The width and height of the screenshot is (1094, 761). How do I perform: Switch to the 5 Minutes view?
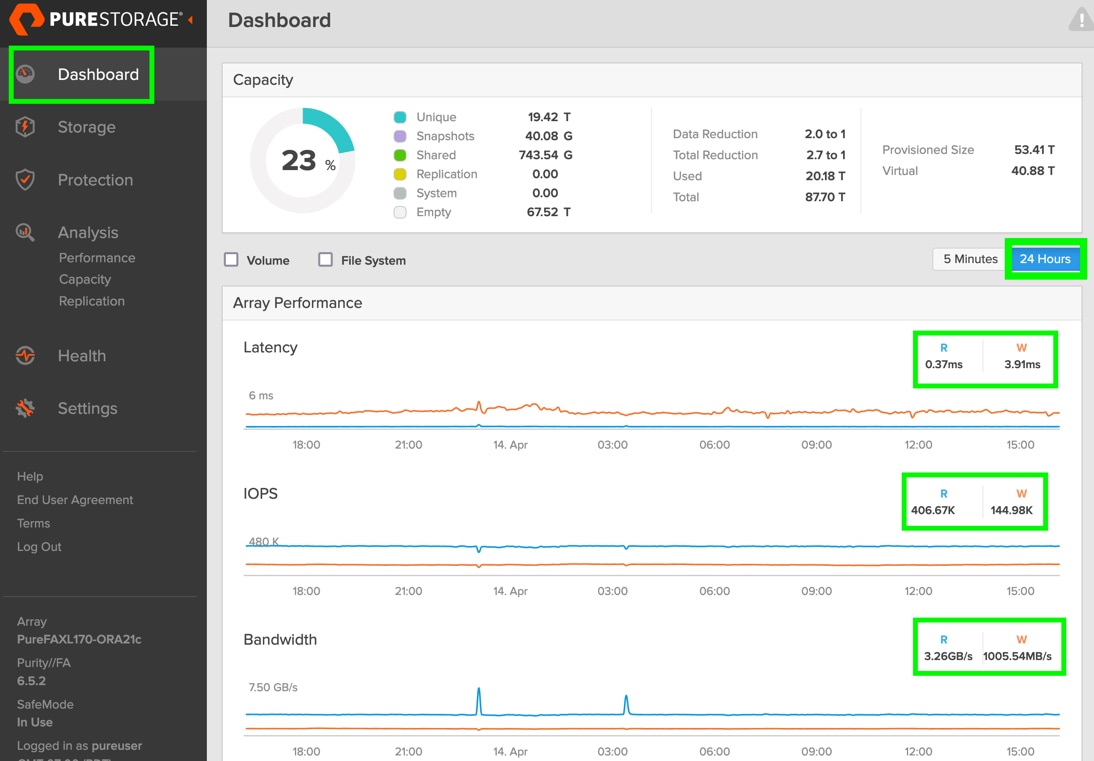(x=970, y=259)
